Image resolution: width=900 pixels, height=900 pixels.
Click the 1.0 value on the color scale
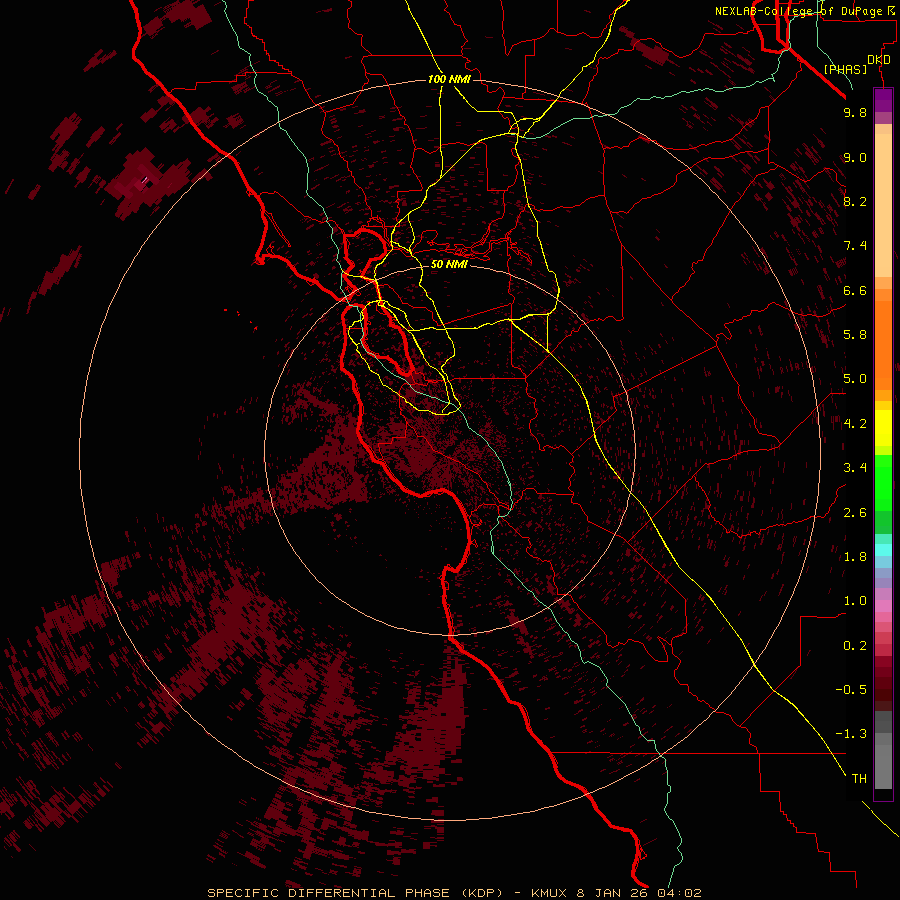(855, 601)
